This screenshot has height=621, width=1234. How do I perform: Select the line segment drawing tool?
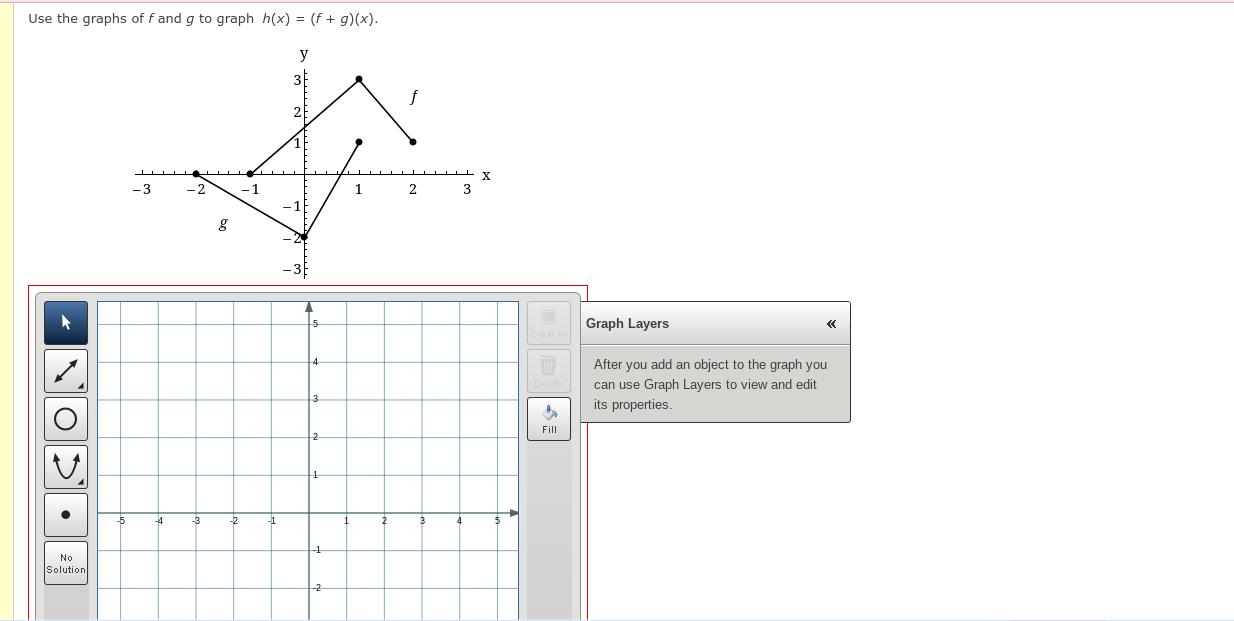(x=66, y=371)
